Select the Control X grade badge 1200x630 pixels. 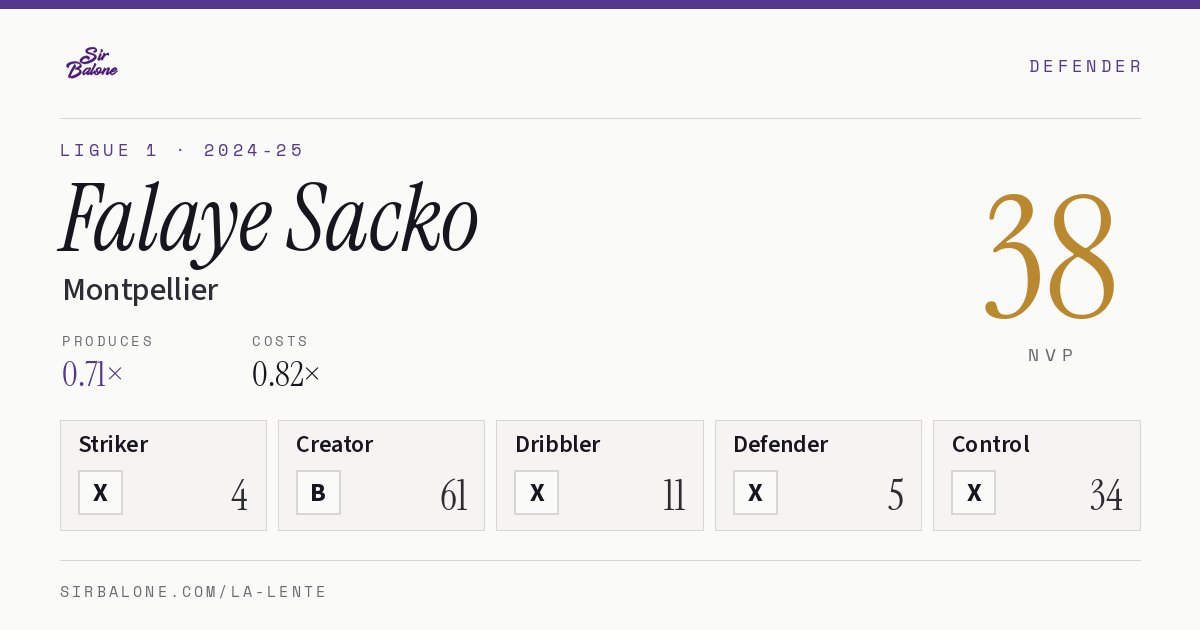(x=973, y=492)
